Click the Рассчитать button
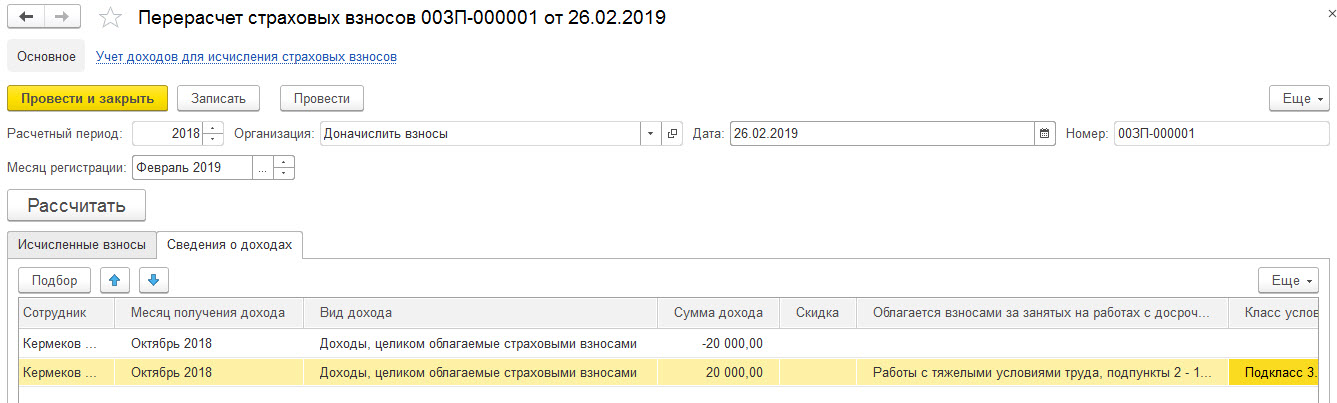1337x403 pixels. point(77,206)
